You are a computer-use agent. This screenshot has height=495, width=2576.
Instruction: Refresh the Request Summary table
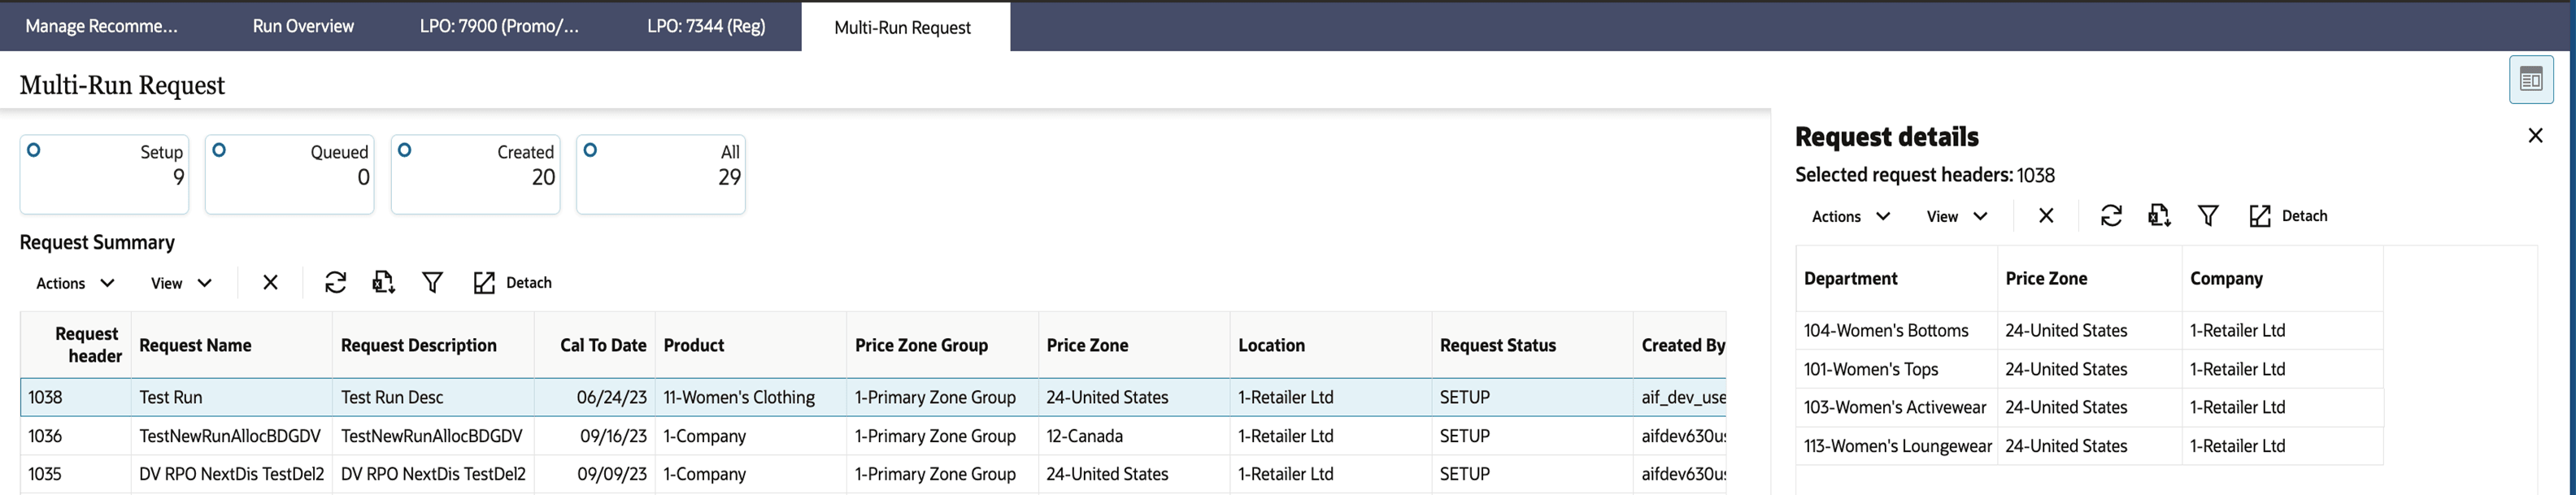tap(336, 282)
